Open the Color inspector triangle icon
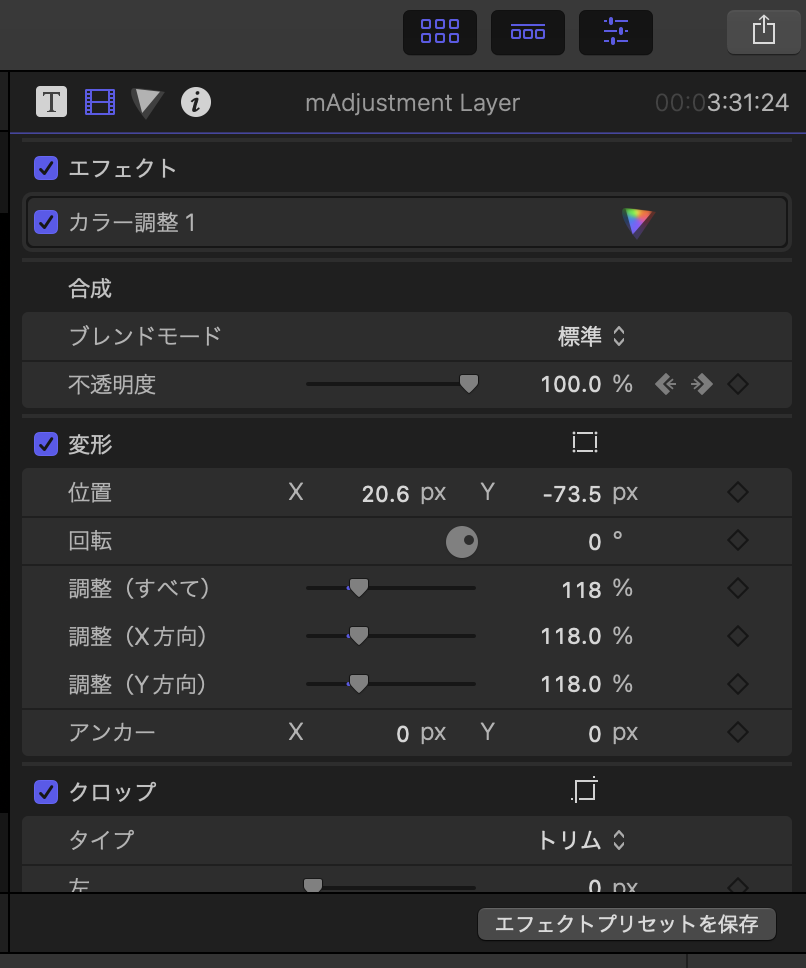The image size is (806, 968). click(x=147, y=102)
